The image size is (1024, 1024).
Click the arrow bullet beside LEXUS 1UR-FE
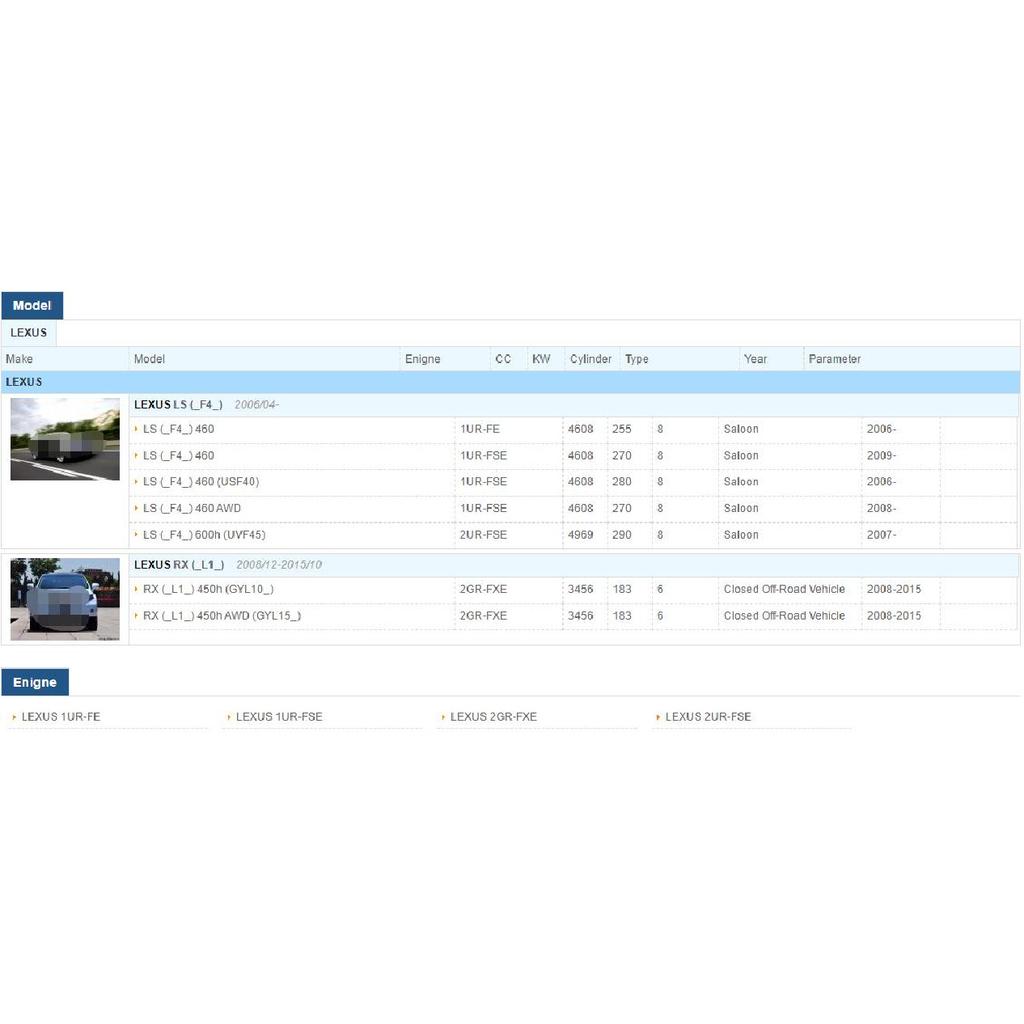[x=14, y=717]
